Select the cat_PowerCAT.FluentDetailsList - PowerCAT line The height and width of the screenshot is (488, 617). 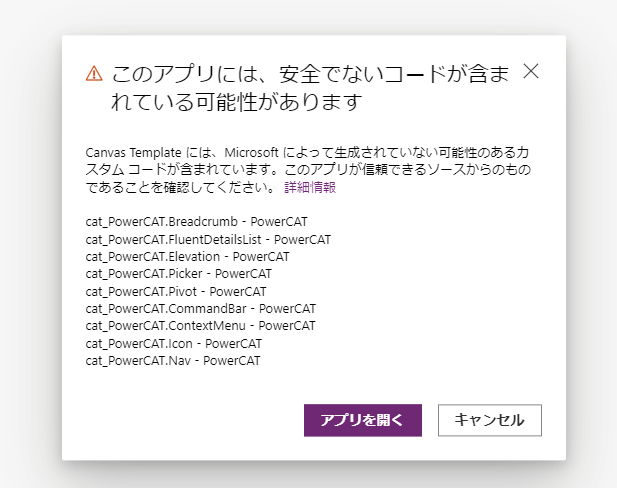coord(208,239)
